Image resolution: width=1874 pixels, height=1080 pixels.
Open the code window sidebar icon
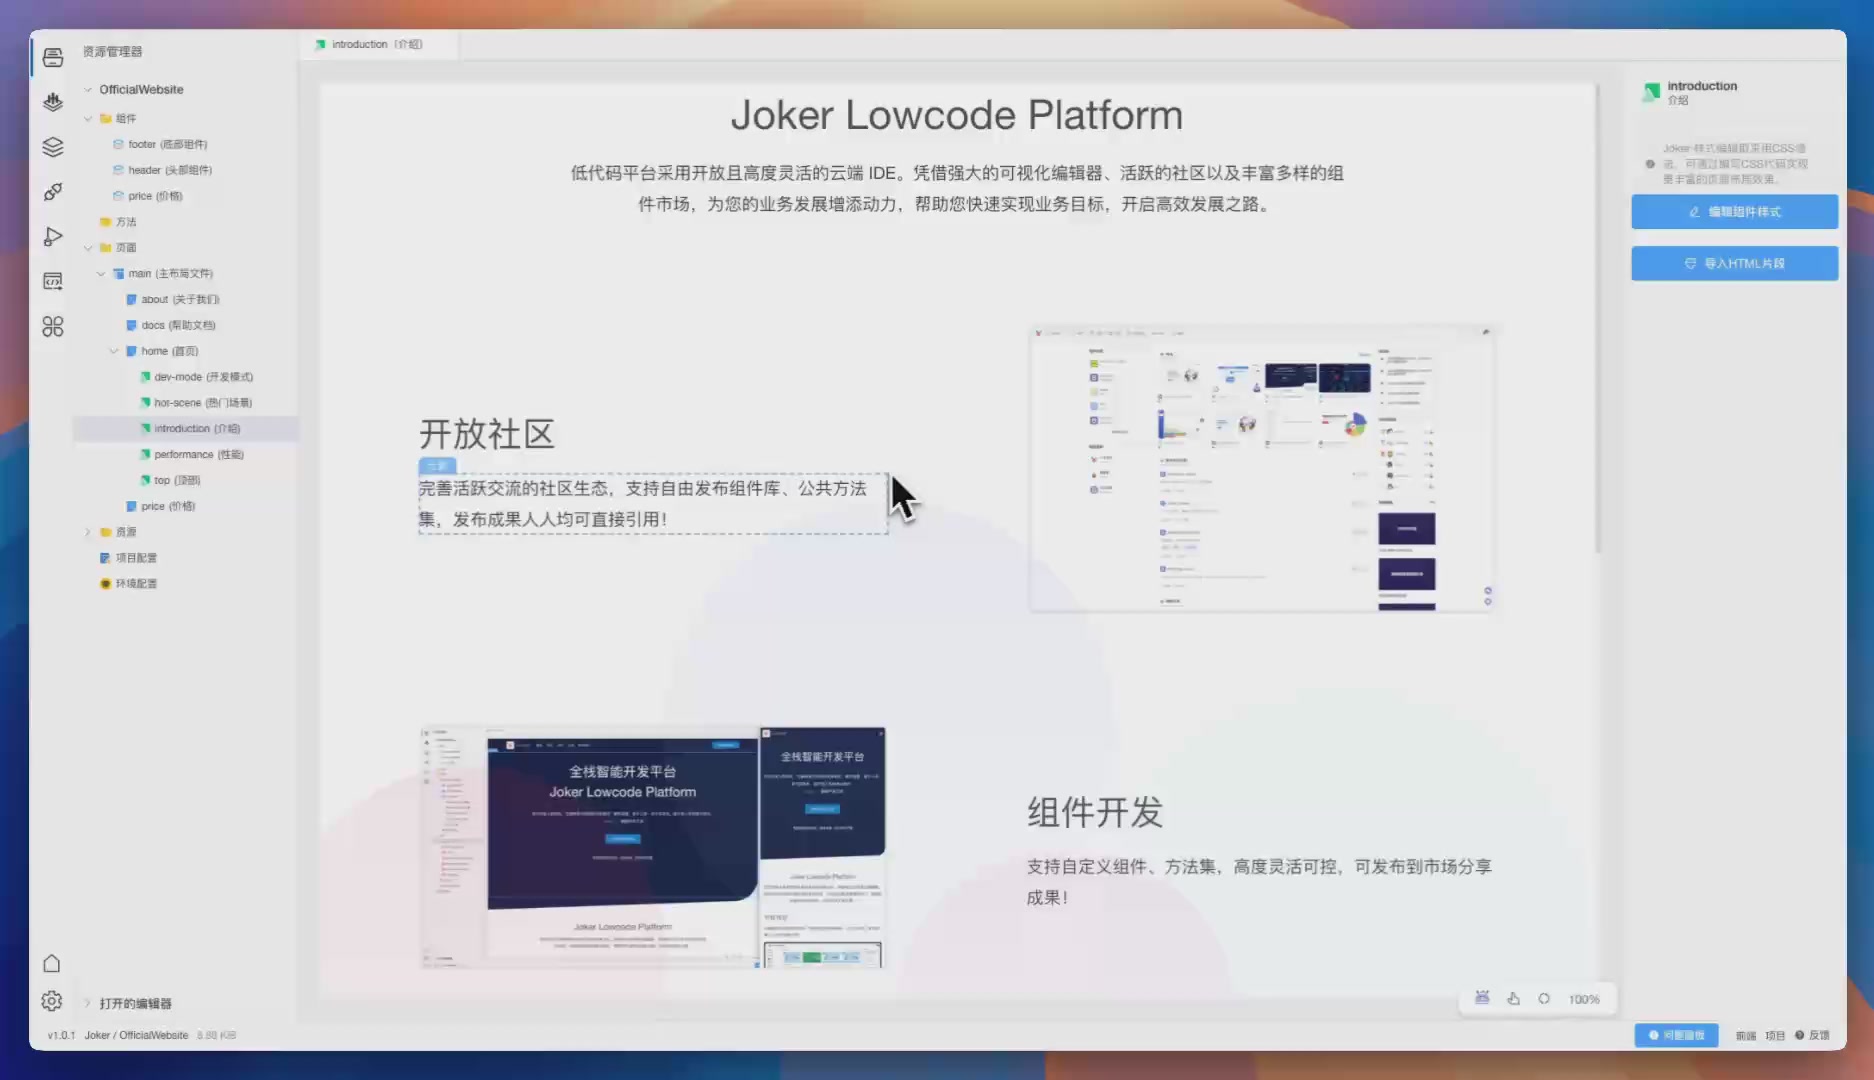tap(53, 281)
